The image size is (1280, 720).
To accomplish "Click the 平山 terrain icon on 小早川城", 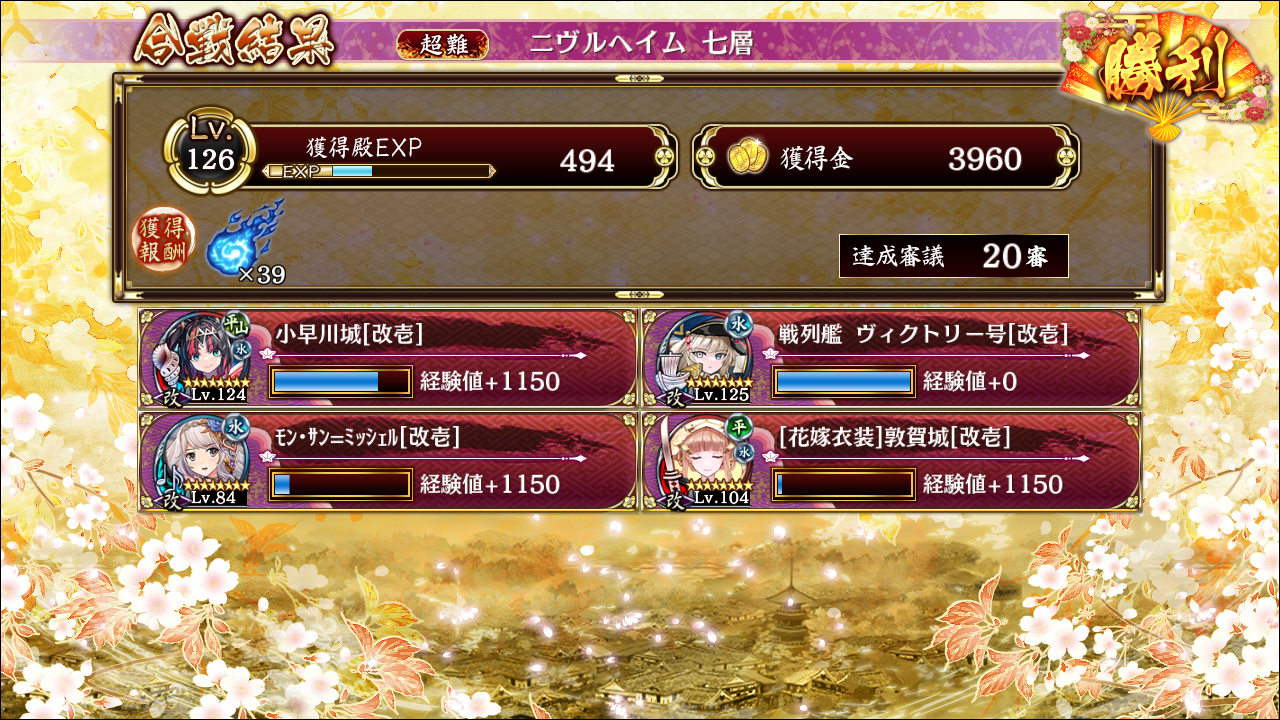I will pyautogui.click(x=234, y=326).
